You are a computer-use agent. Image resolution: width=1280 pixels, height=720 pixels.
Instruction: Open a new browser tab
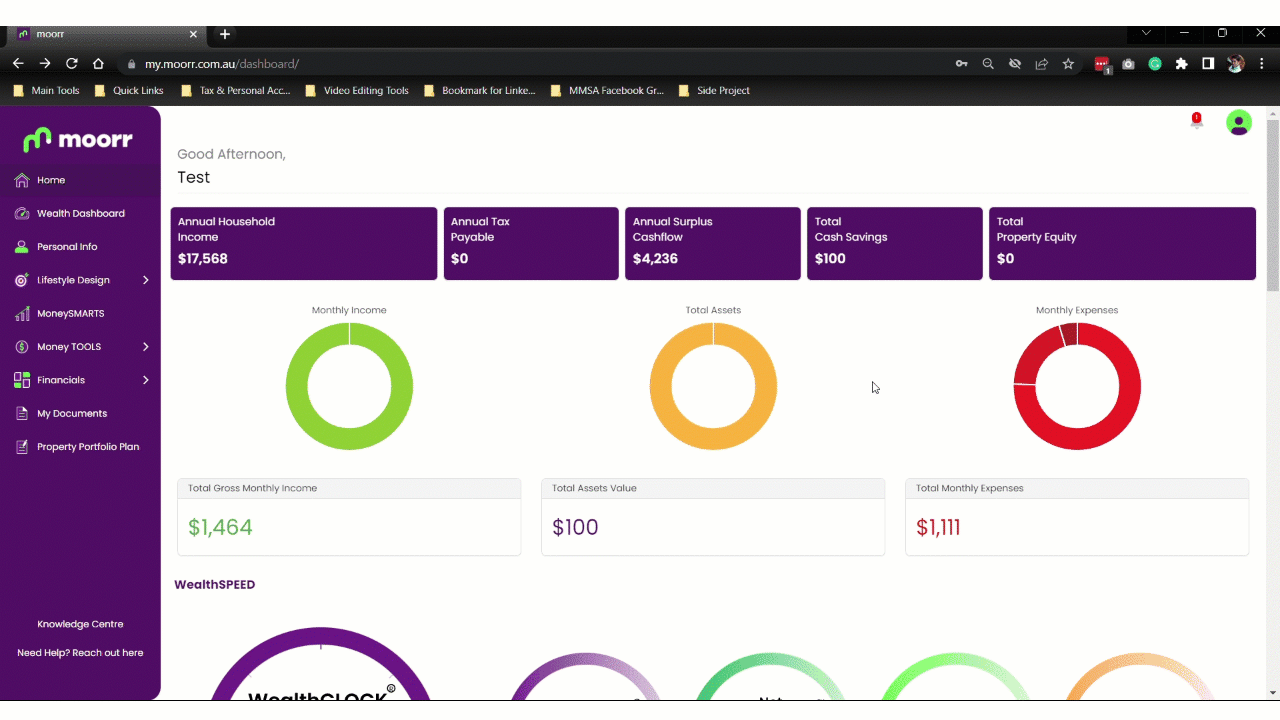point(225,34)
